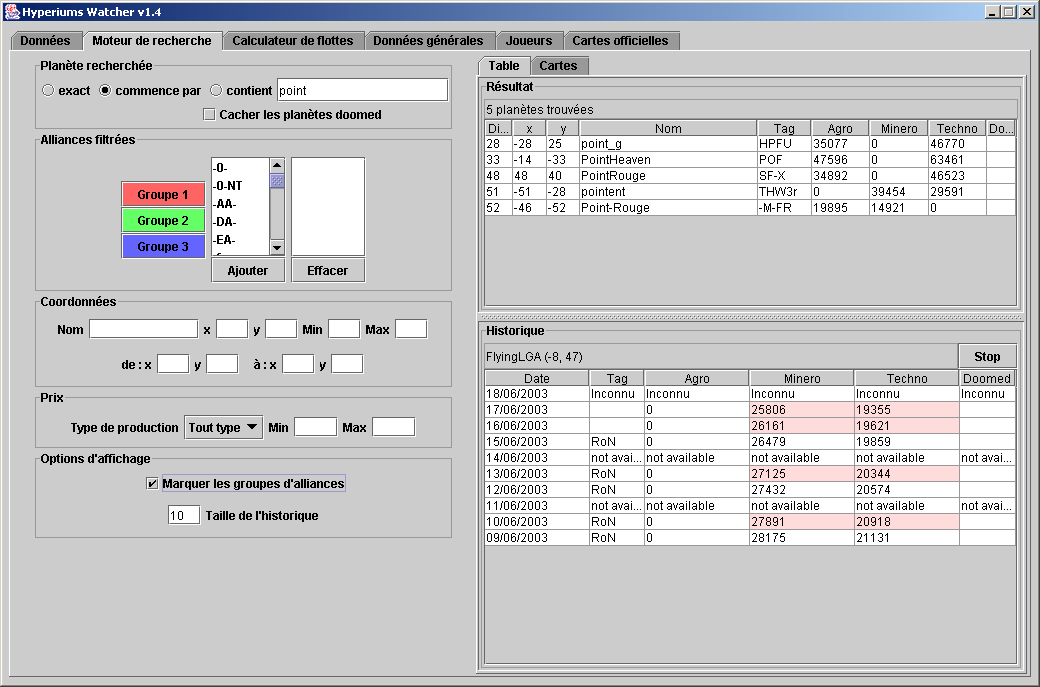Image resolution: width=1040 pixels, height=687 pixels.
Task: Uncheck 'Marquer les groupes d'alliances'
Action: coord(152,483)
